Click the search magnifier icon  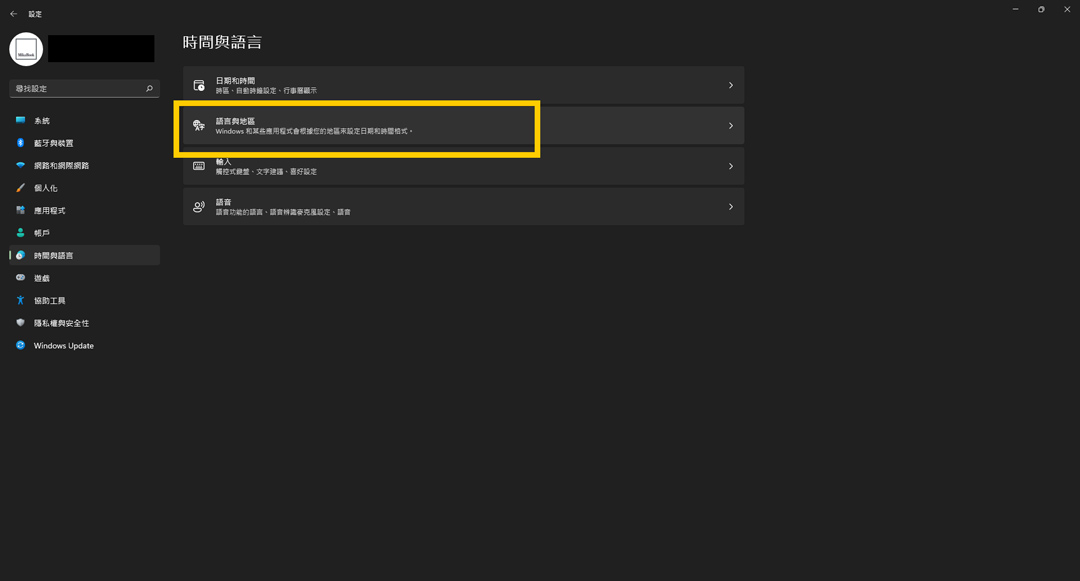[149, 89]
